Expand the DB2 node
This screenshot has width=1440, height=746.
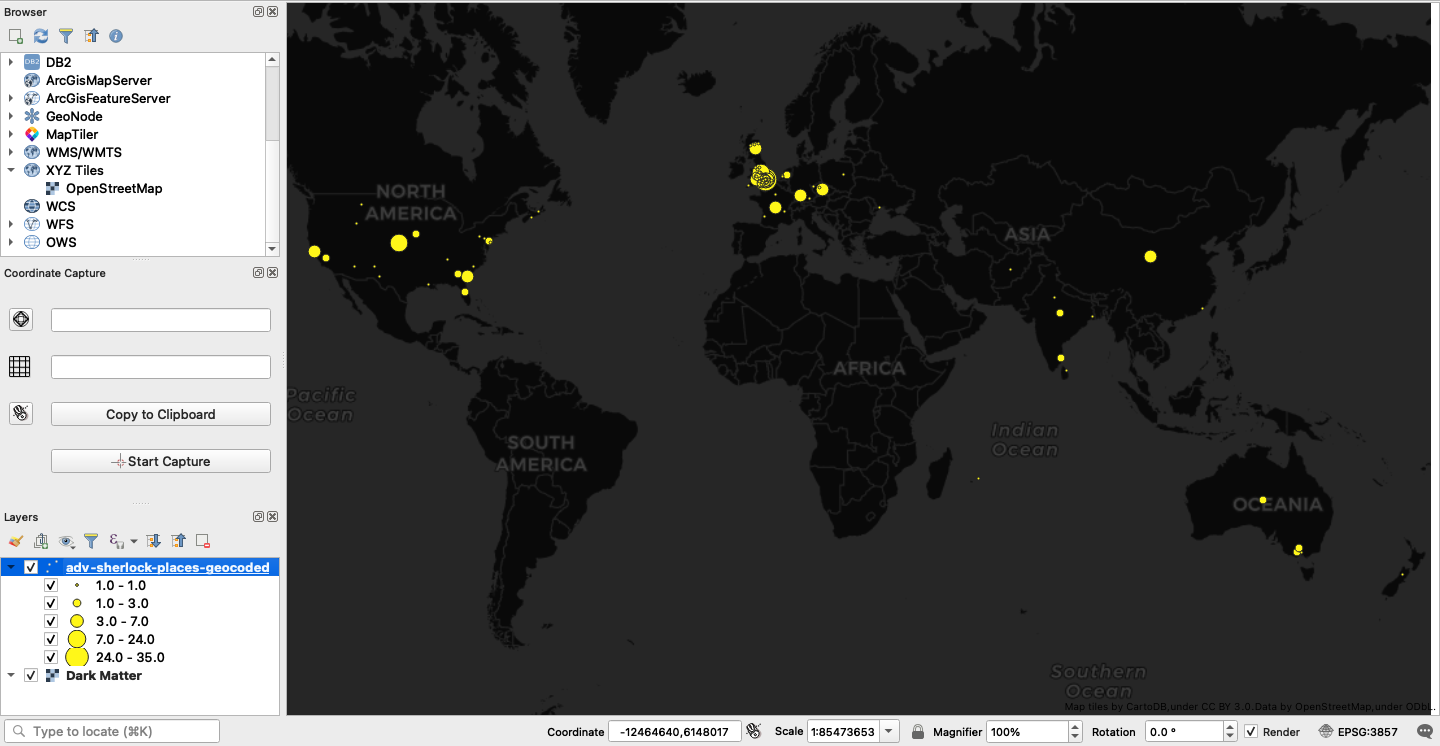[x=11, y=62]
